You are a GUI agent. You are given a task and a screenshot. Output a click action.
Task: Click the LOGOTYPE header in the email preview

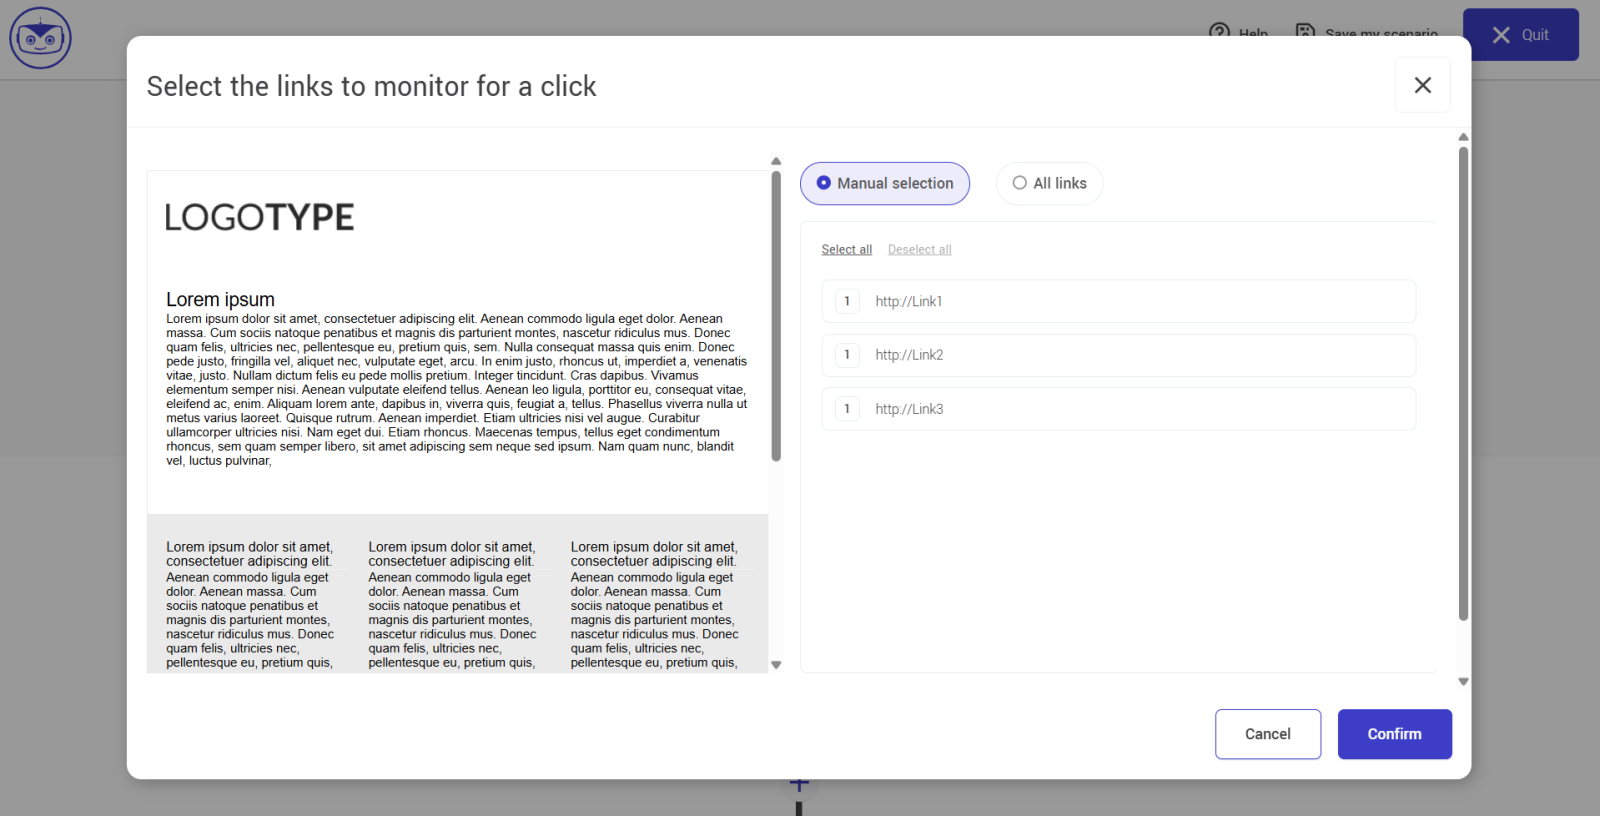coord(259,217)
